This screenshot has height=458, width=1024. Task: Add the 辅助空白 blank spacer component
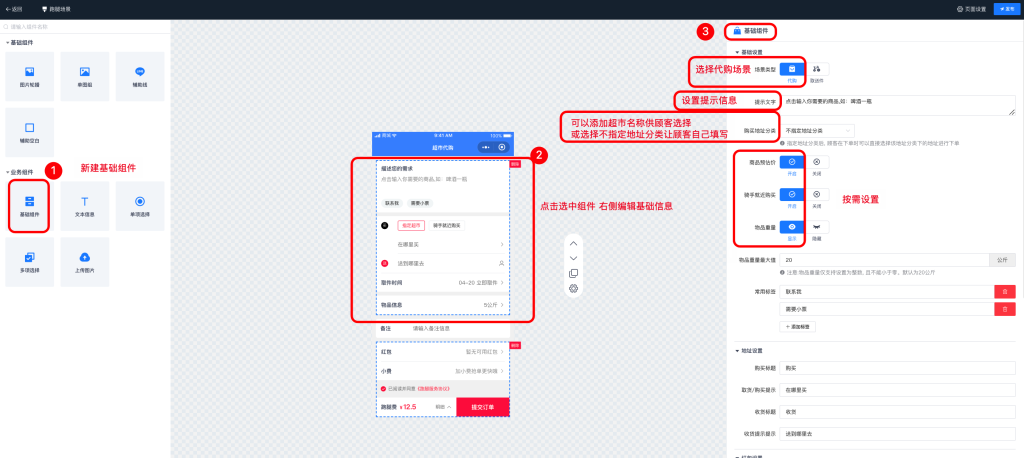pyautogui.click(x=30, y=132)
